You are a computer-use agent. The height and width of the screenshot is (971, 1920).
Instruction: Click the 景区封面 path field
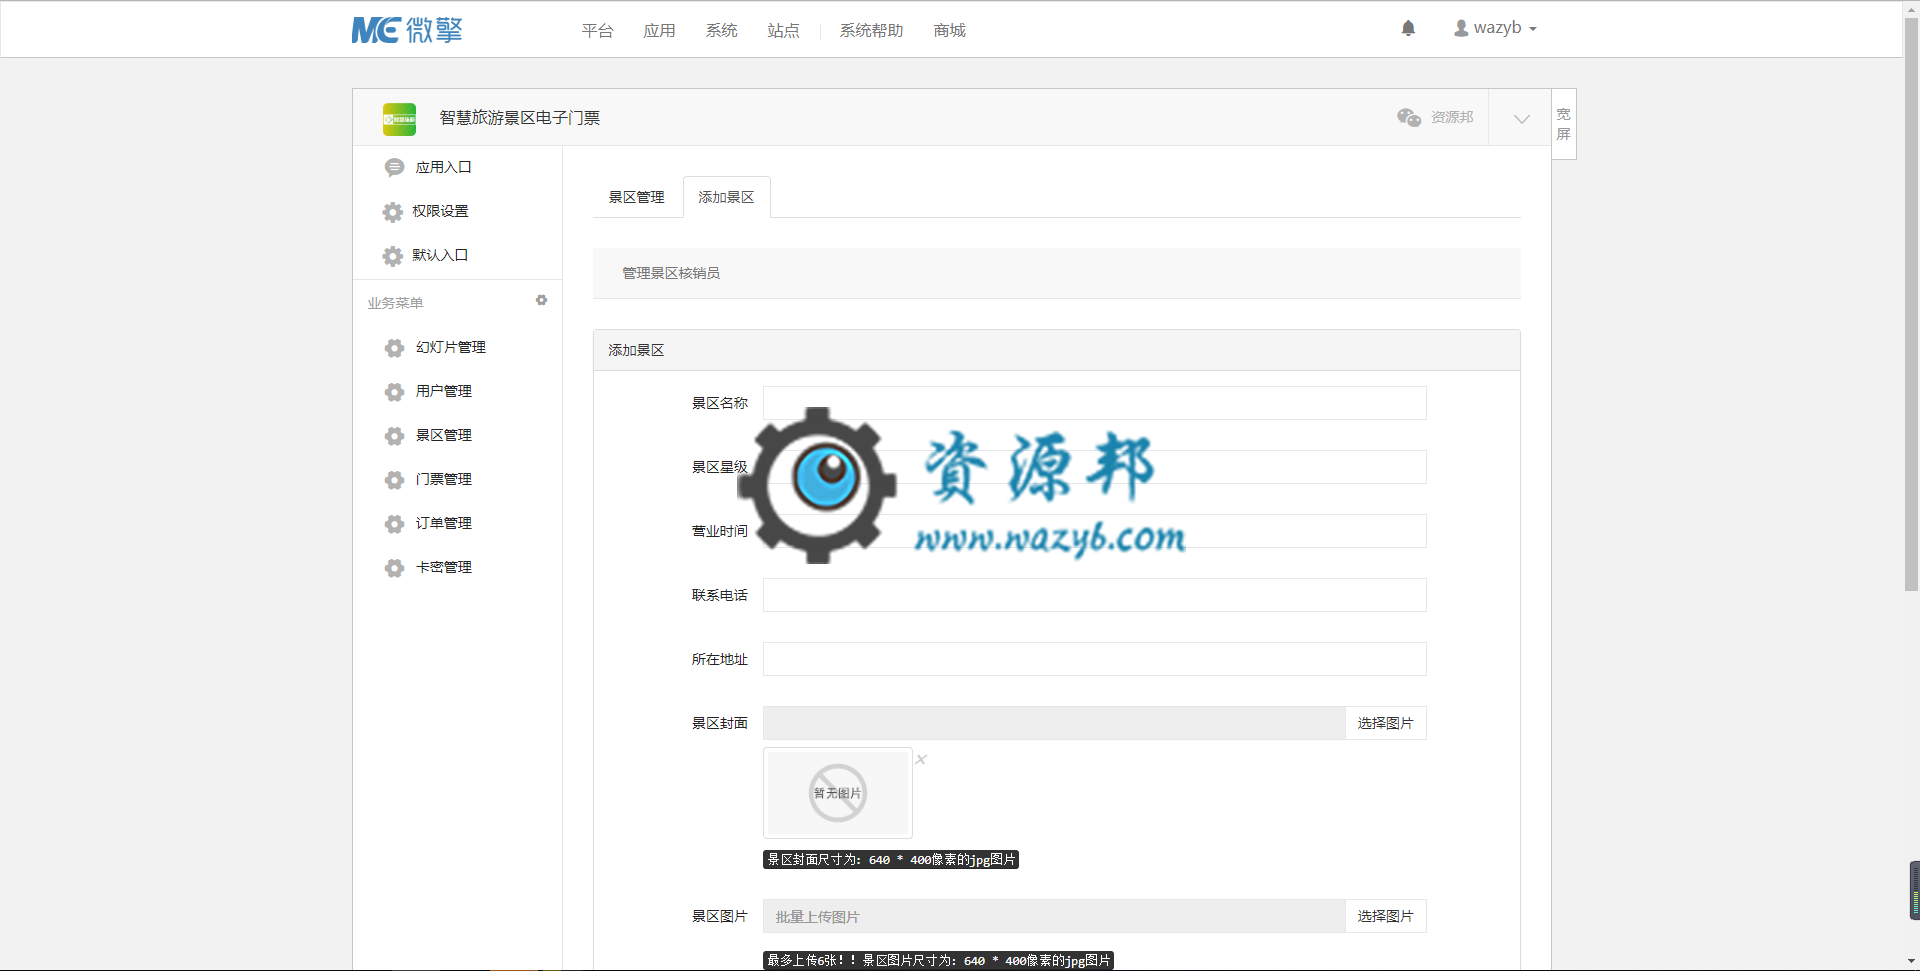(x=1054, y=723)
